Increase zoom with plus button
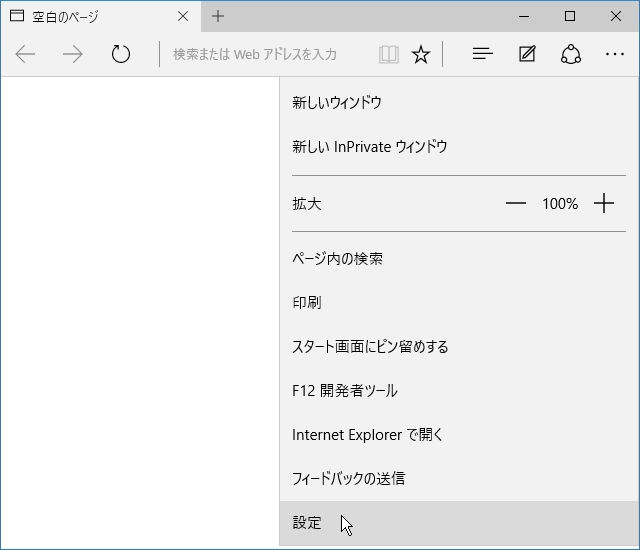640x550 pixels. pos(604,203)
